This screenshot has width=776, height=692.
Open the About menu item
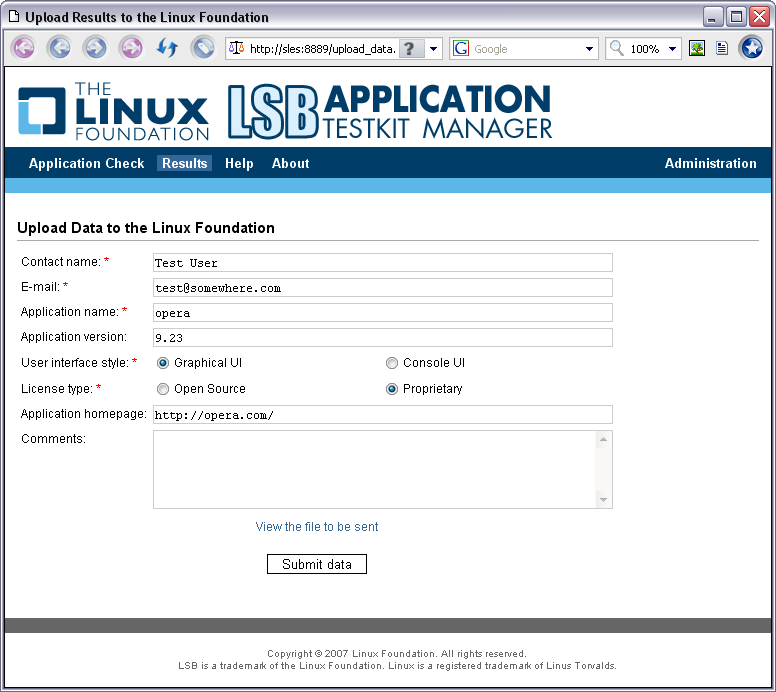click(x=291, y=163)
